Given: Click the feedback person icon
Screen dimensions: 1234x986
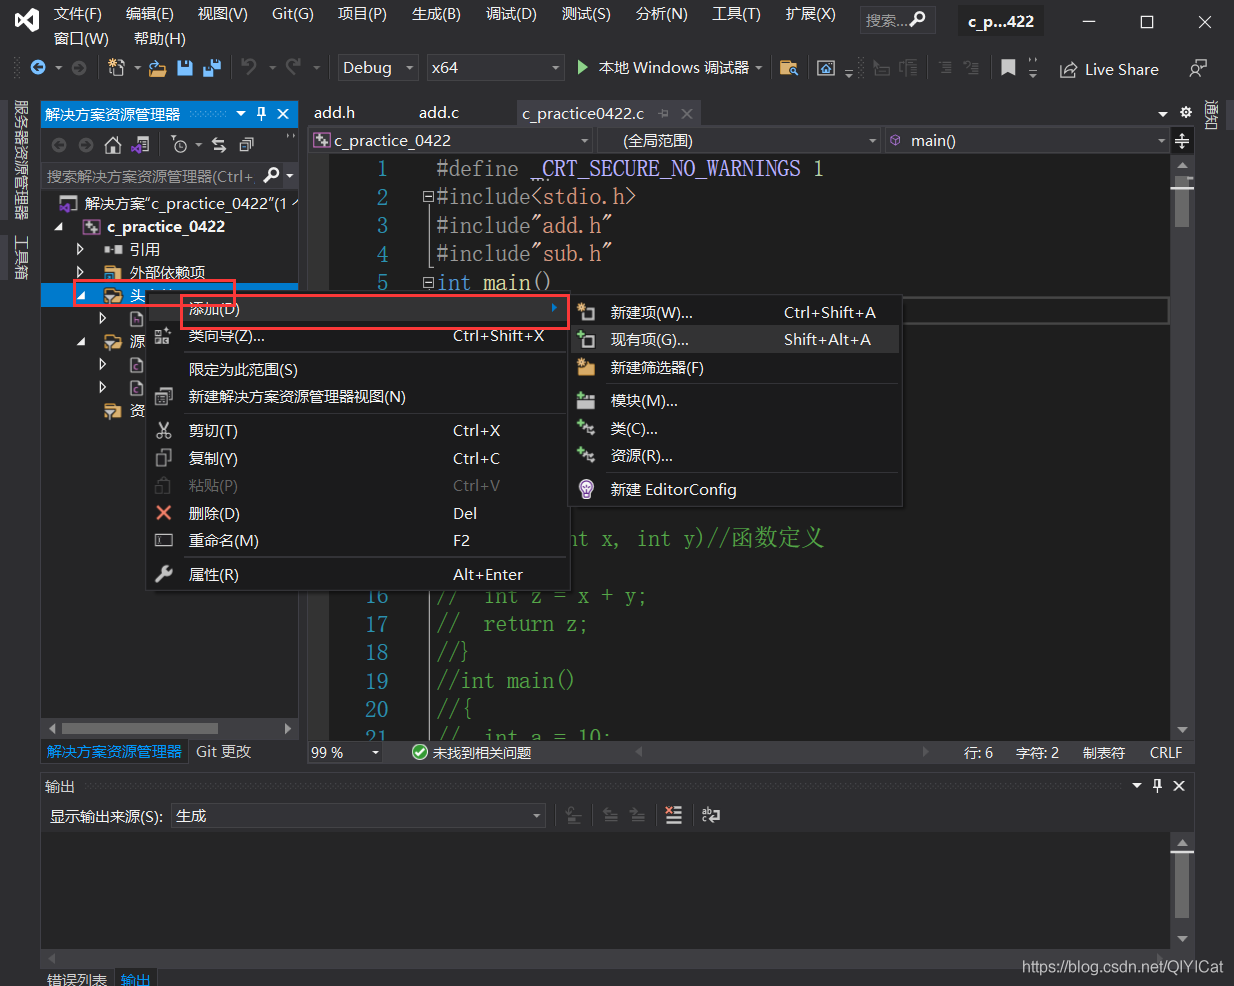Looking at the screenshot, I should [1197, 68].
